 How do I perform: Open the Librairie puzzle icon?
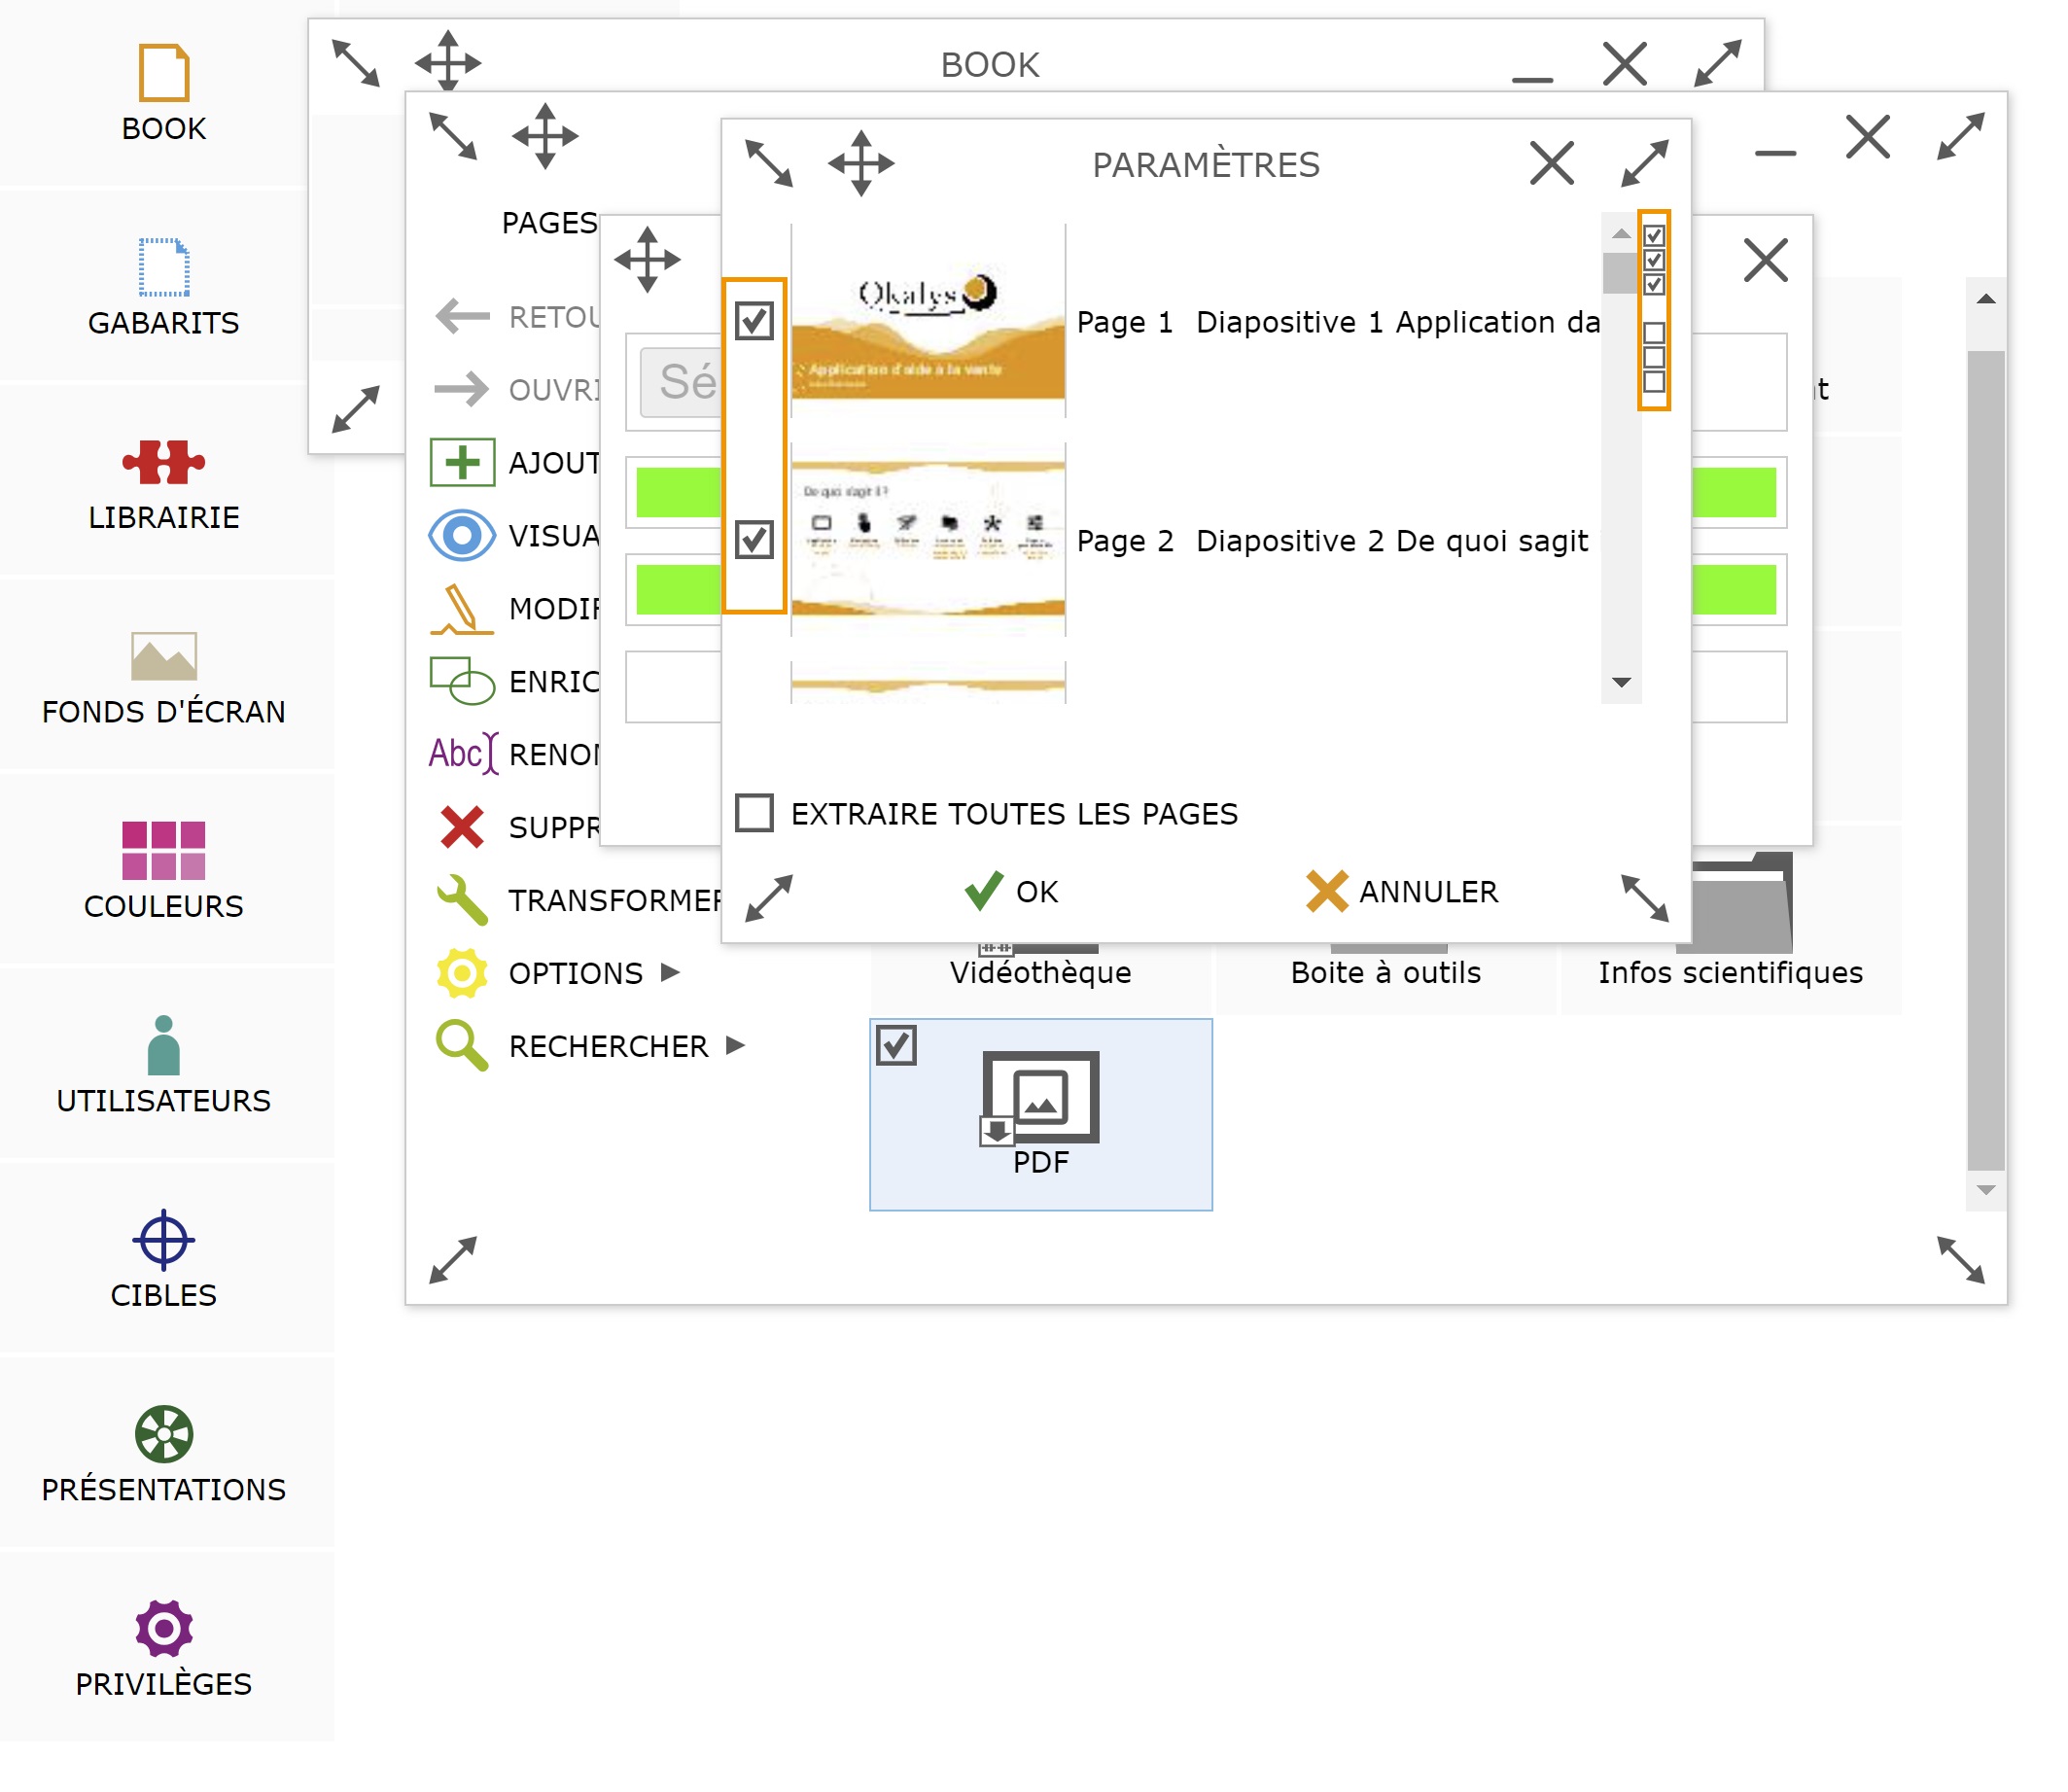pos(163,463)
